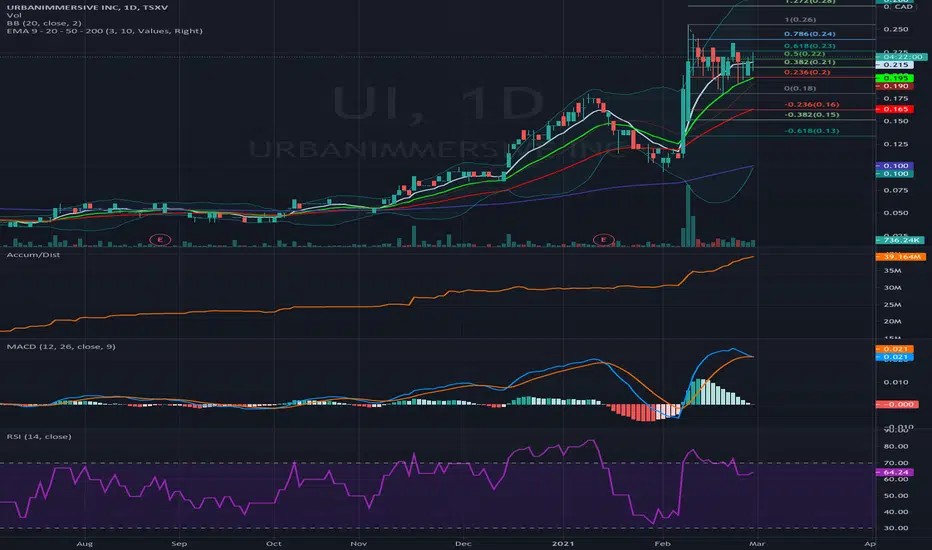Select the 0(0.18) Fibonacci level label
932x550 pixels.
(x=800, y=88)
